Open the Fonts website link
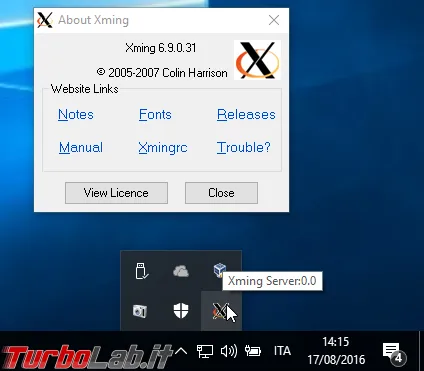This screenshot has height=371, width=424. [155, 114]
